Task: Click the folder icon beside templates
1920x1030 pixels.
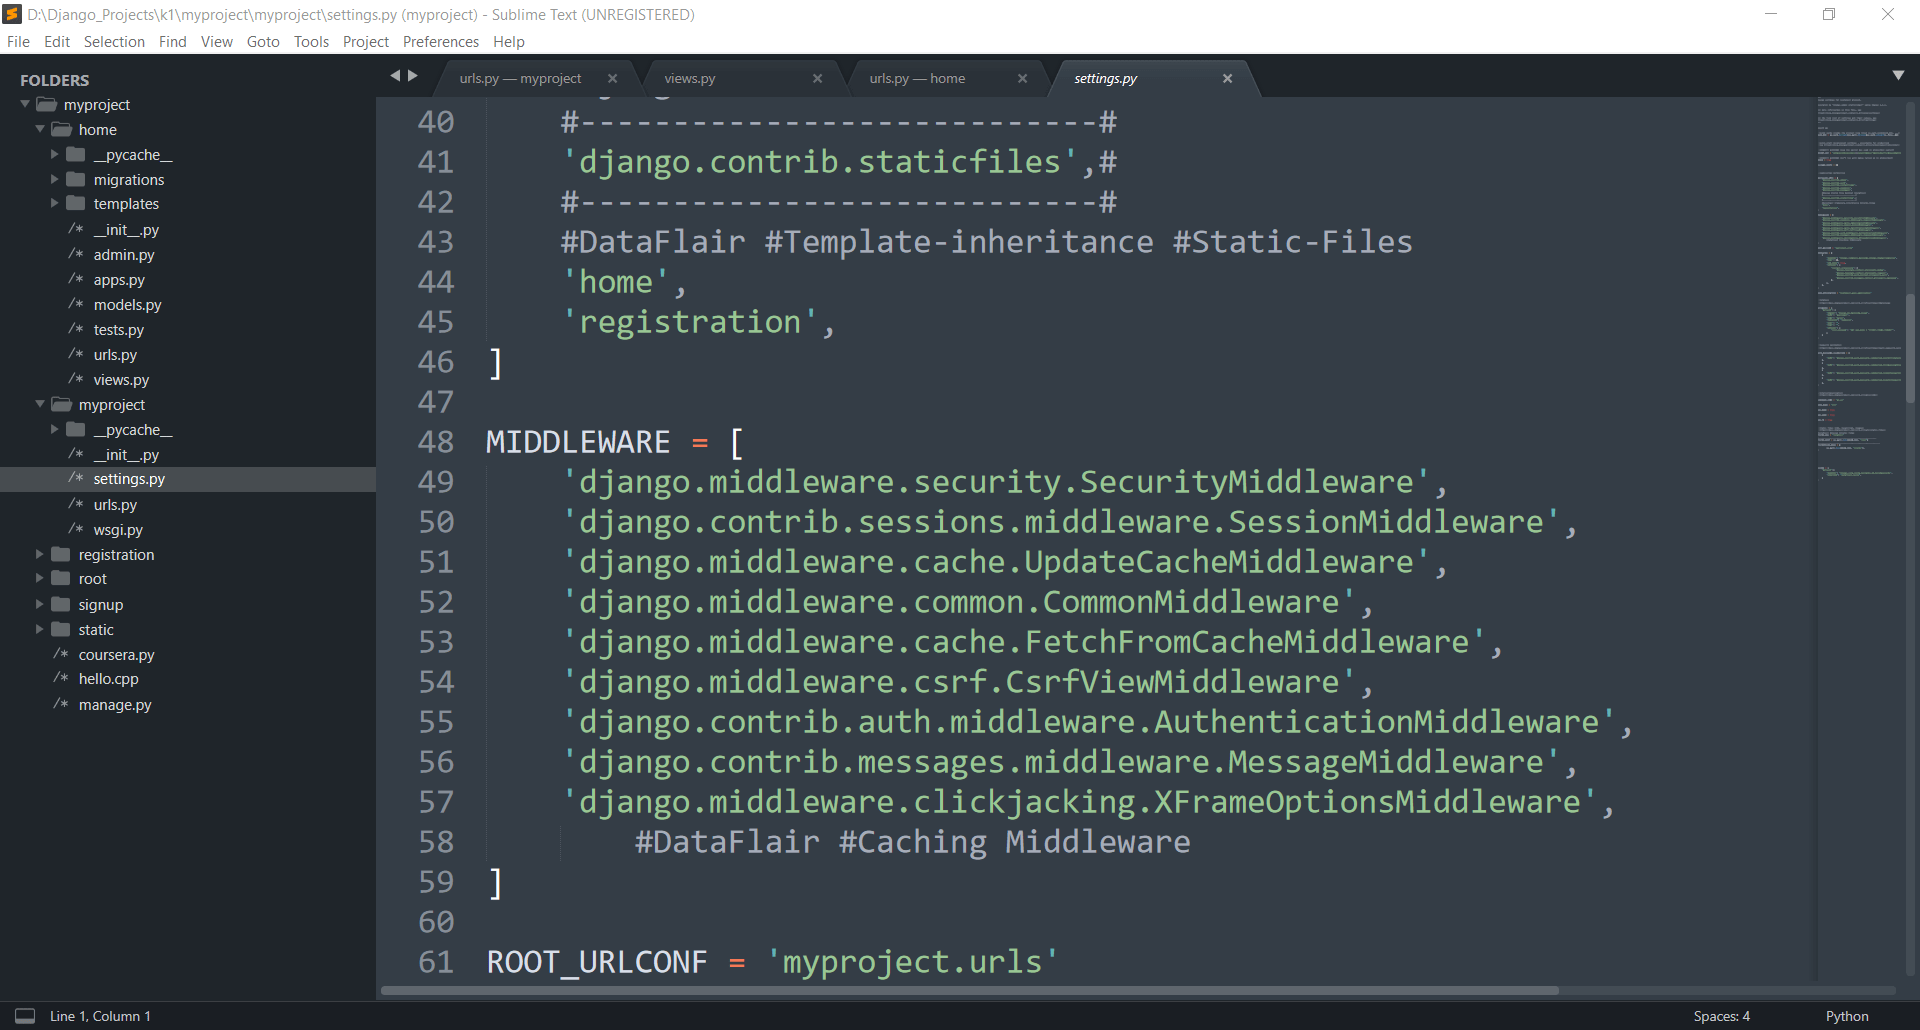Action: tap(78, 203)
